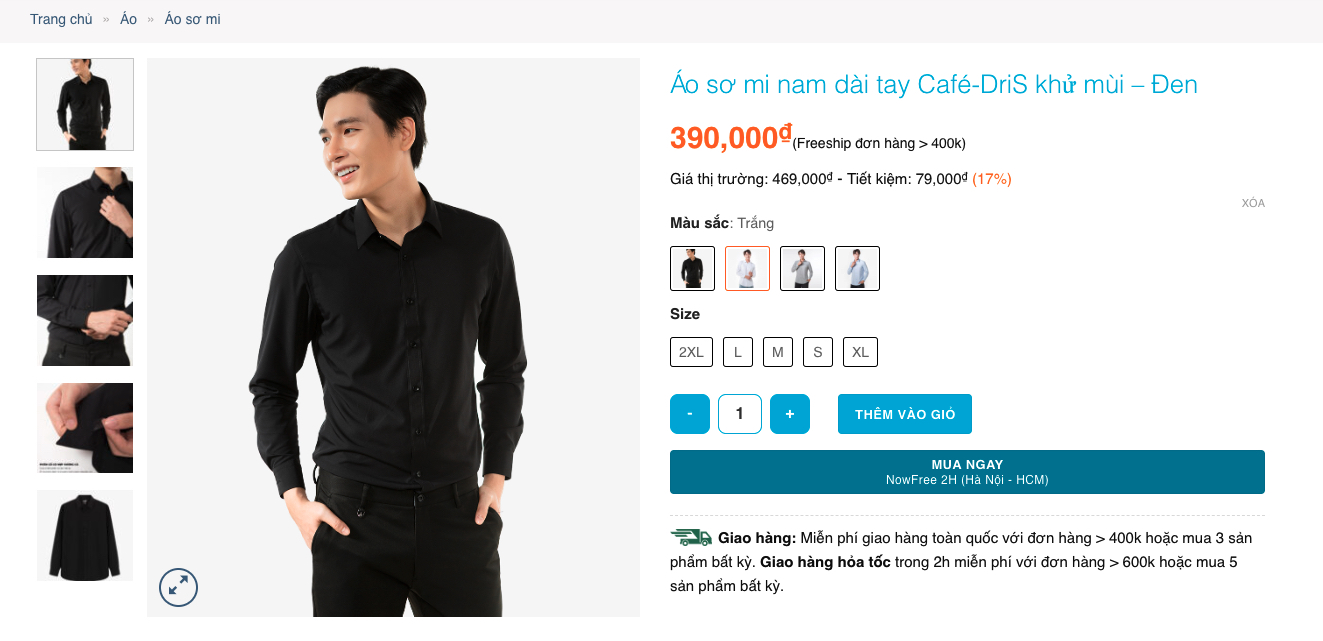
Task: Open the Áo sơ mi breadcrumb link
Action: click(193, 19)
